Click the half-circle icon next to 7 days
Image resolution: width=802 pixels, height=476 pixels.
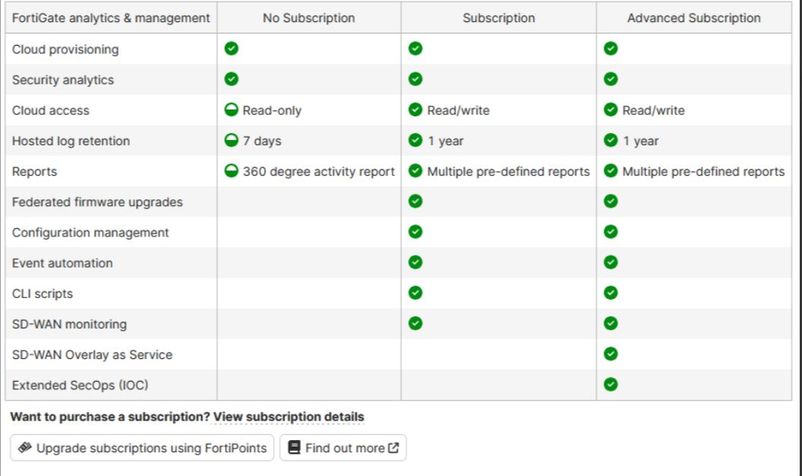pyautogui.click(x=231, y=141)
